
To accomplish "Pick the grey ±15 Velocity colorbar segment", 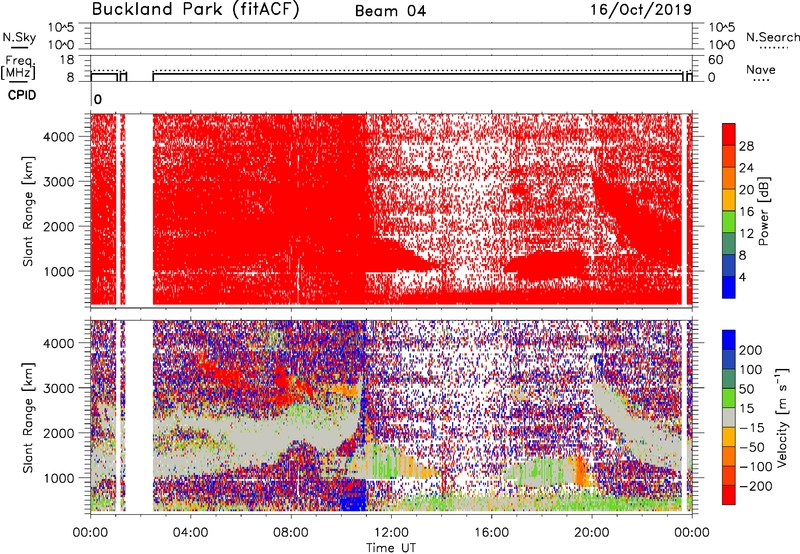I will pos(729,417).
